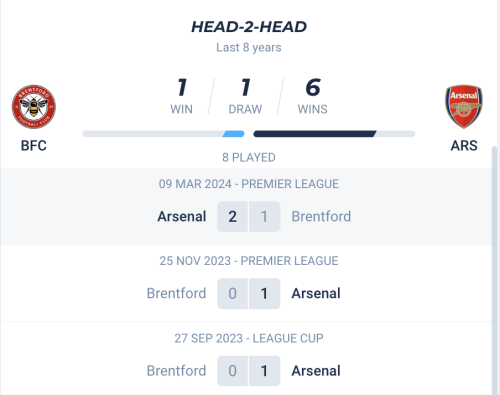Open the 27 Sep 2023 League Cup match
Image resolution: width=500 pixels, height=395 pixels.
[x=247, y=359]
